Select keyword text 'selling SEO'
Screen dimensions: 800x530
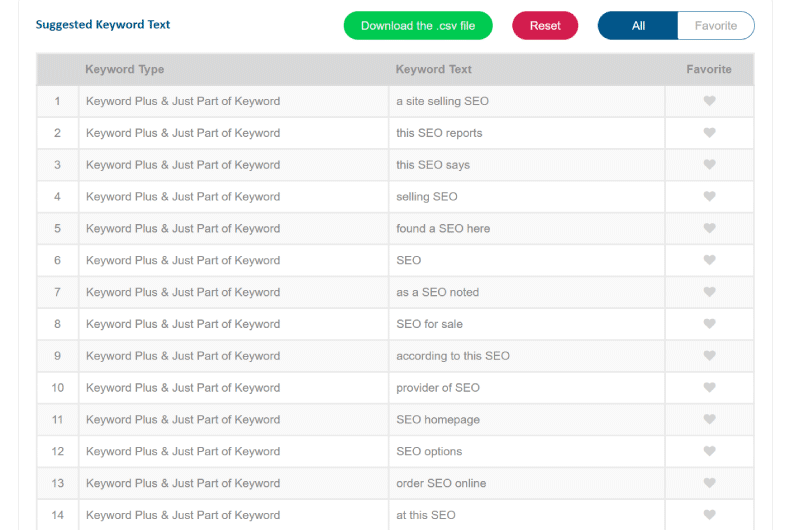[427, 196]
